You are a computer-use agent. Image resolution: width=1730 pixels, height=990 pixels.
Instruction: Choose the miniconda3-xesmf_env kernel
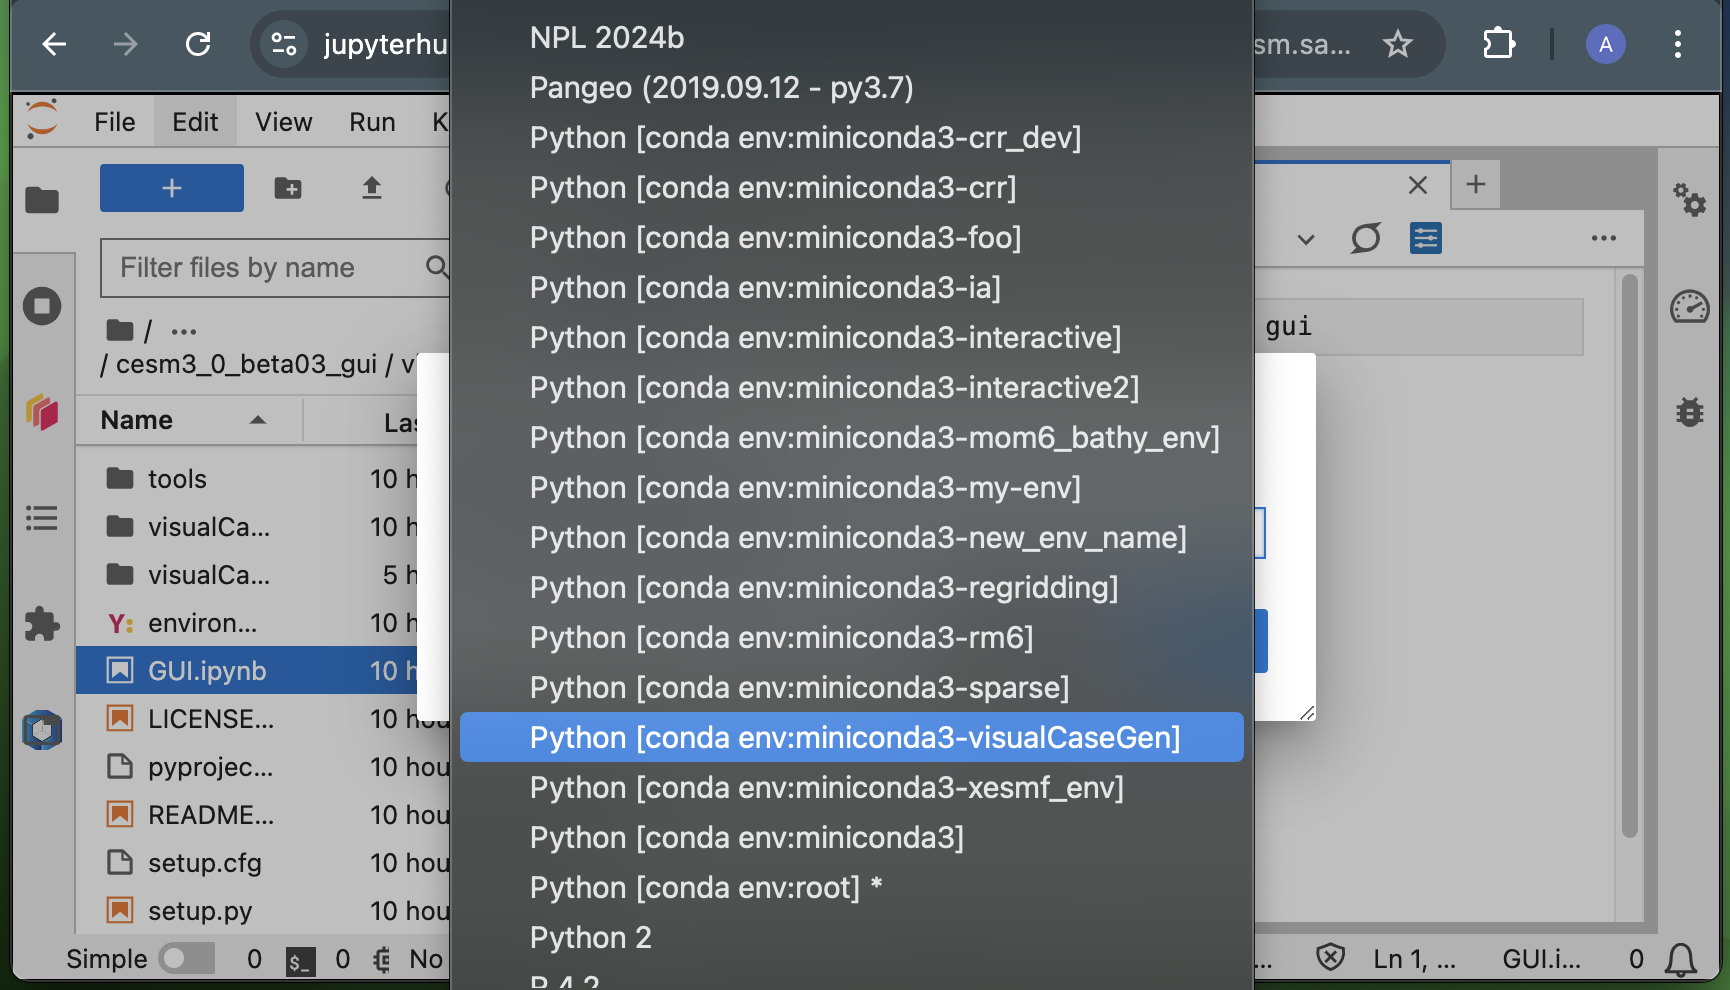click(852, 788)
